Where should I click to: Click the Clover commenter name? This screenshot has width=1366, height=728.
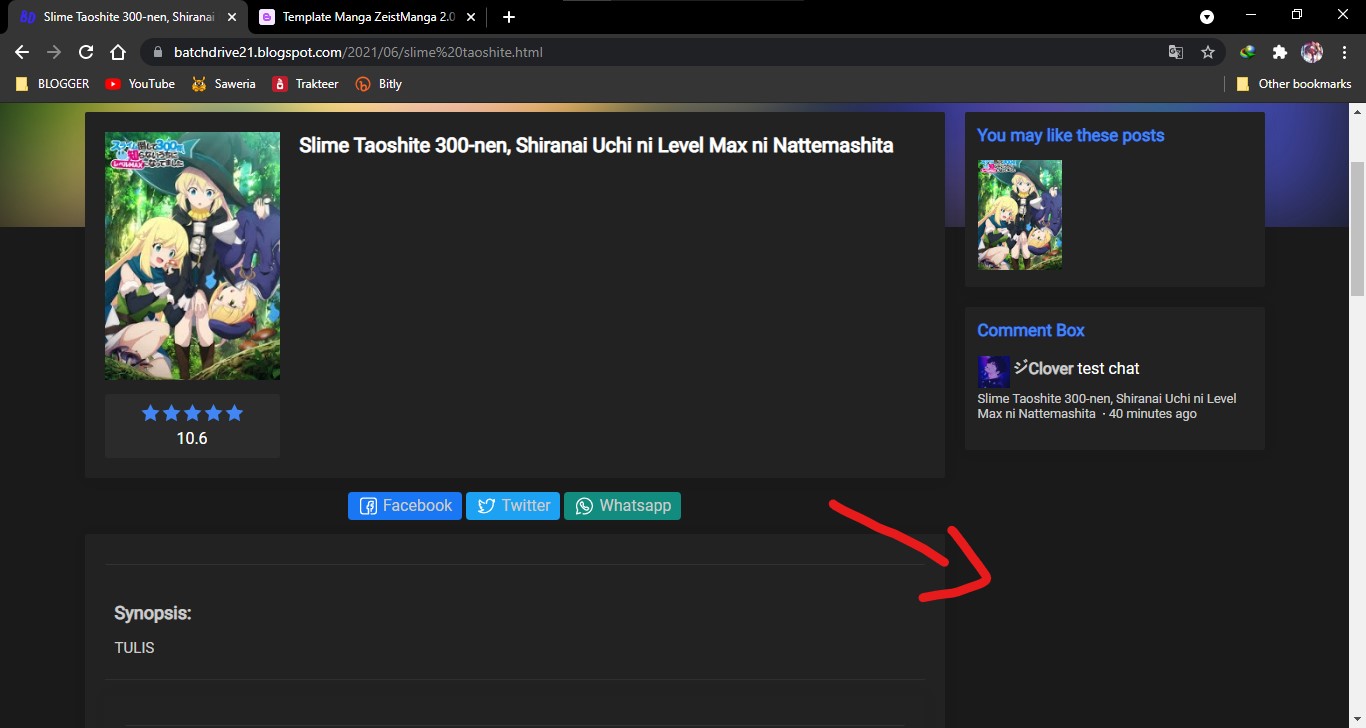pos(1044,368)
